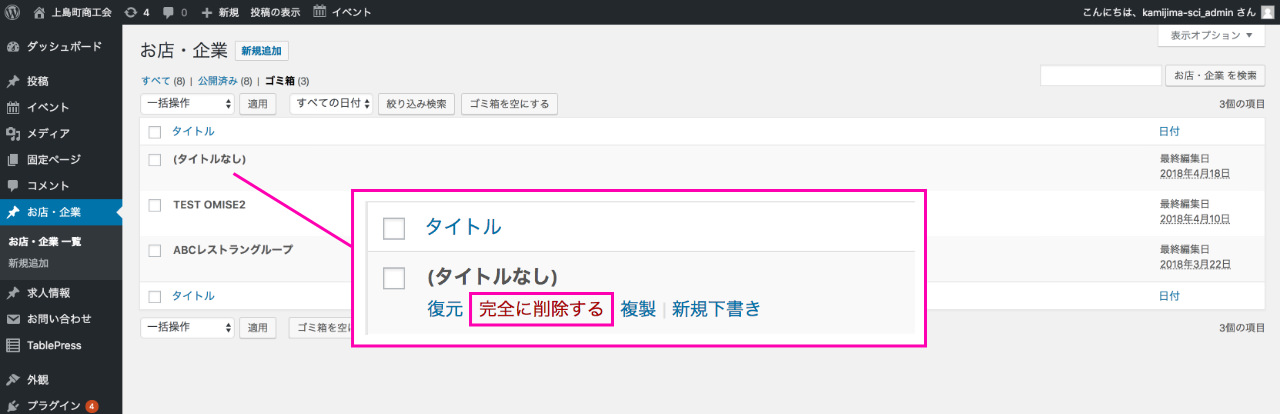Check the box for TEST OMISE2
The height and width of the screenshot is (414, 1280).
click(x=155, y=205)
